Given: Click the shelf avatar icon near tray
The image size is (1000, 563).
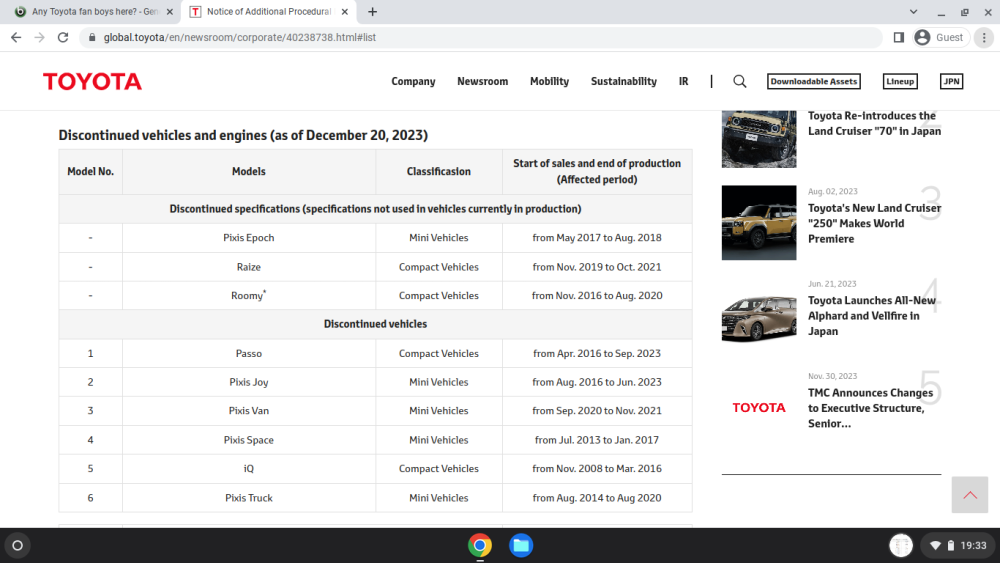Looking at the screenshot, I should coord(901,545).
